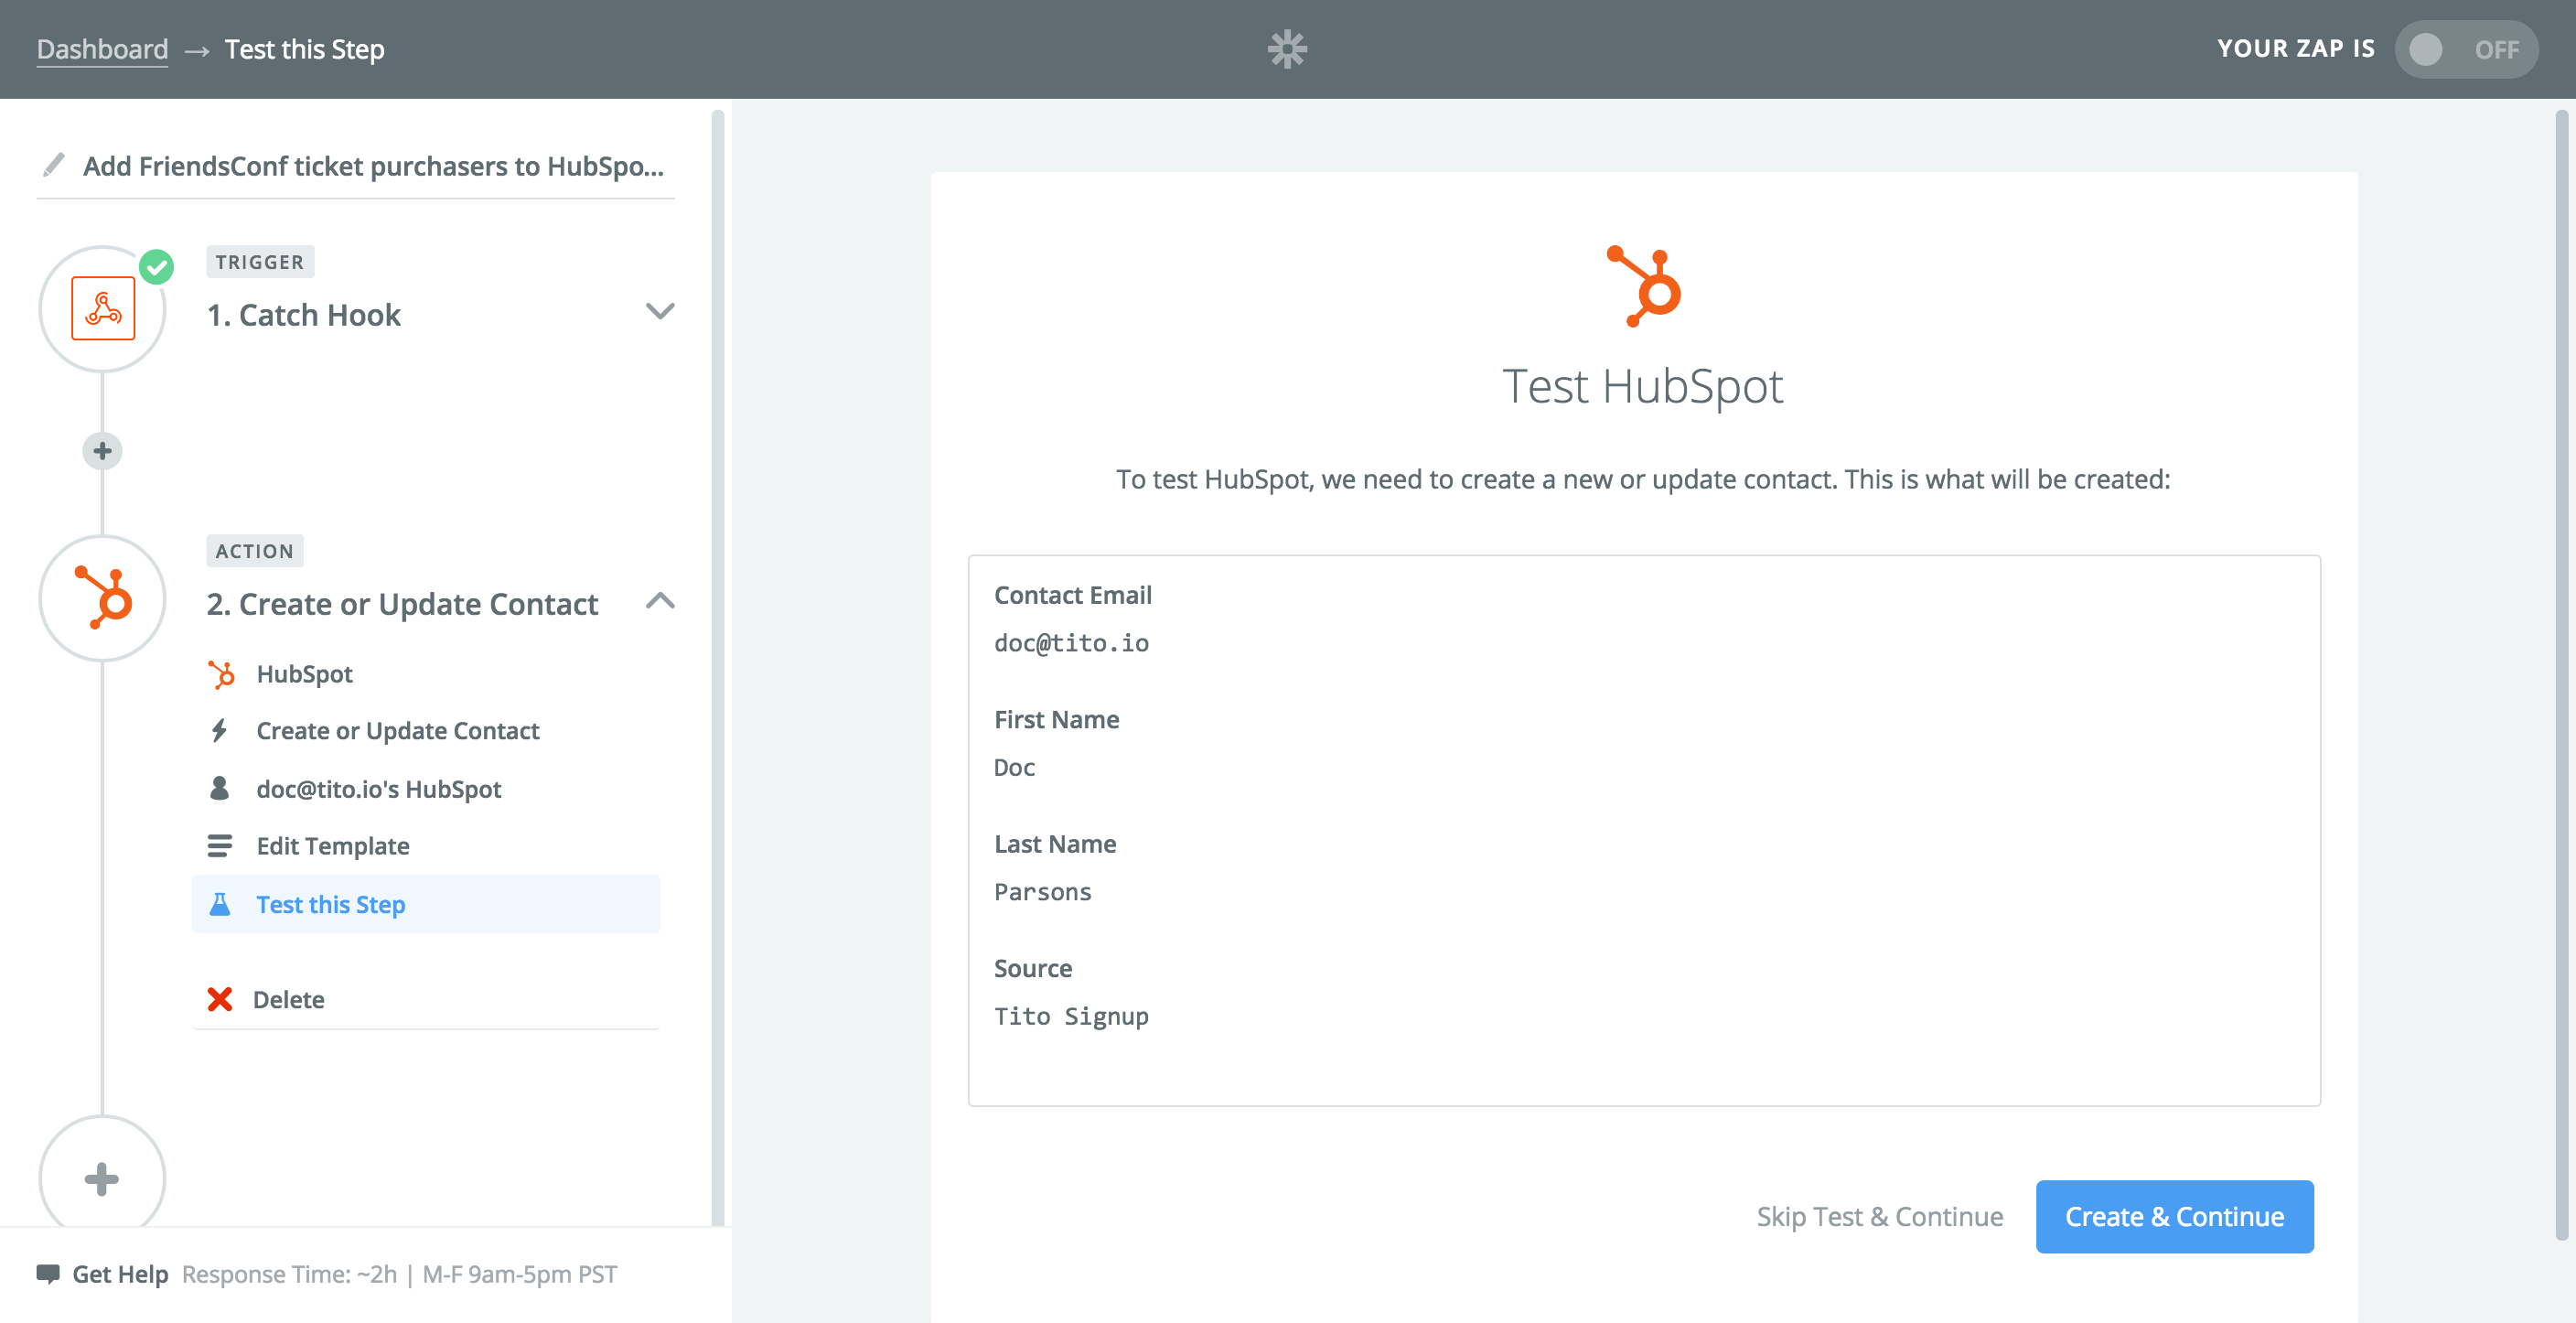Screen dimensions: 2576x1323
Task: Click the Response Time ~2h text
Action: coord(289,1274)
